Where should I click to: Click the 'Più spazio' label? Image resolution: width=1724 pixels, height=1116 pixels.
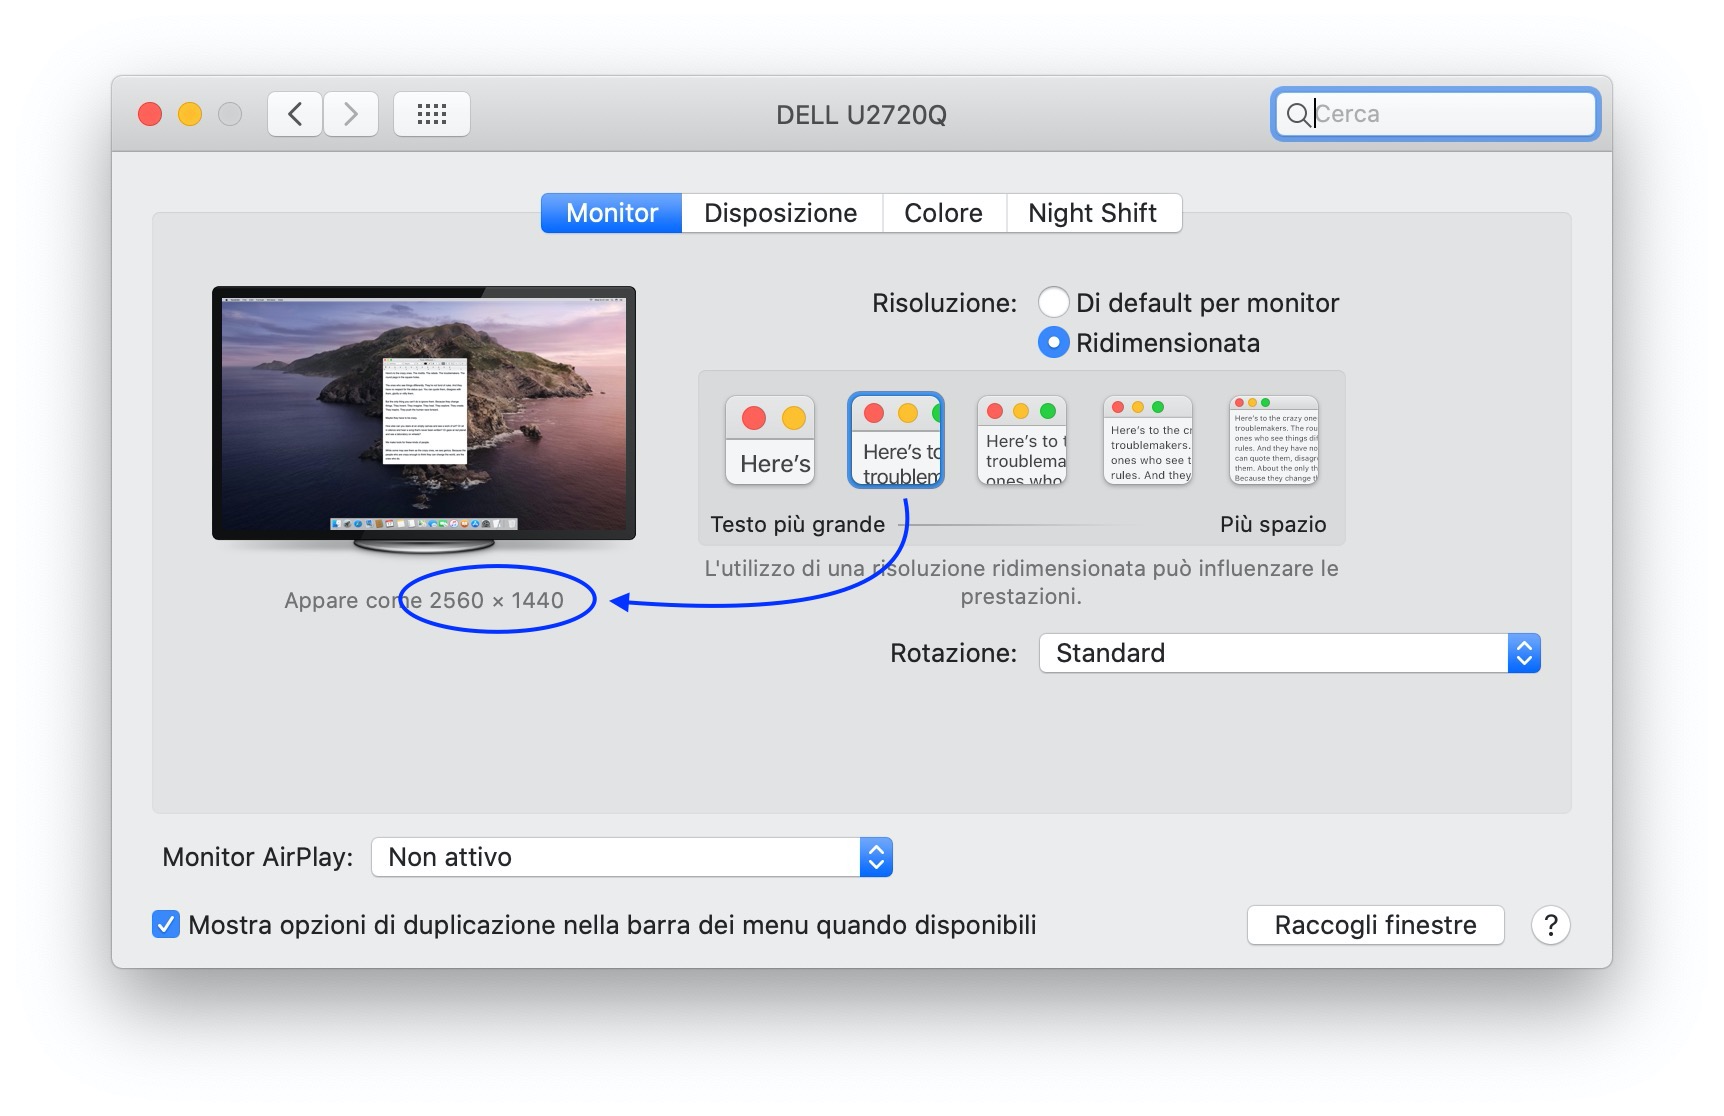(1273, 524)
